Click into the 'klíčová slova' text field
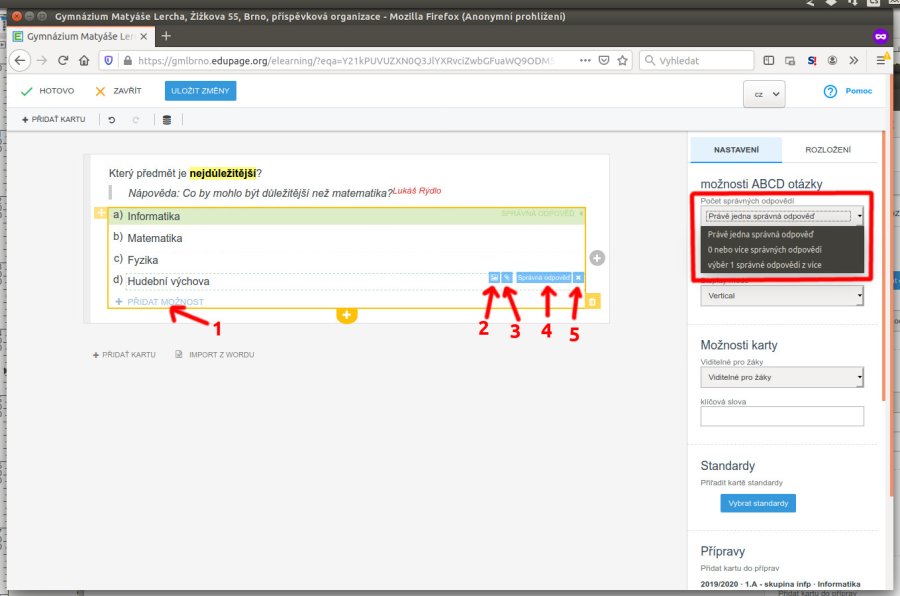 (x=782, y=416)
